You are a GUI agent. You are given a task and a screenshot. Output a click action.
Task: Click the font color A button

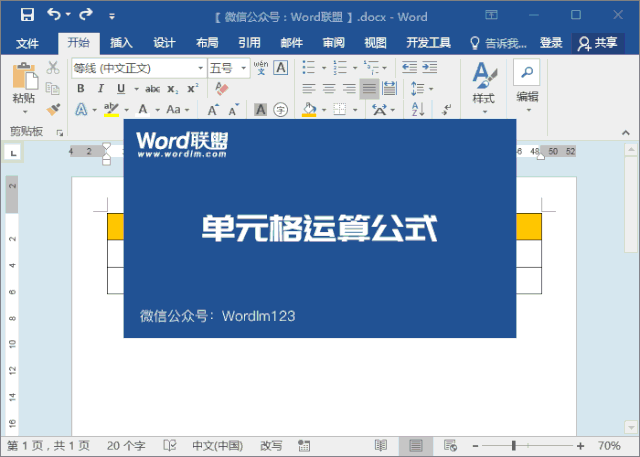142,109
